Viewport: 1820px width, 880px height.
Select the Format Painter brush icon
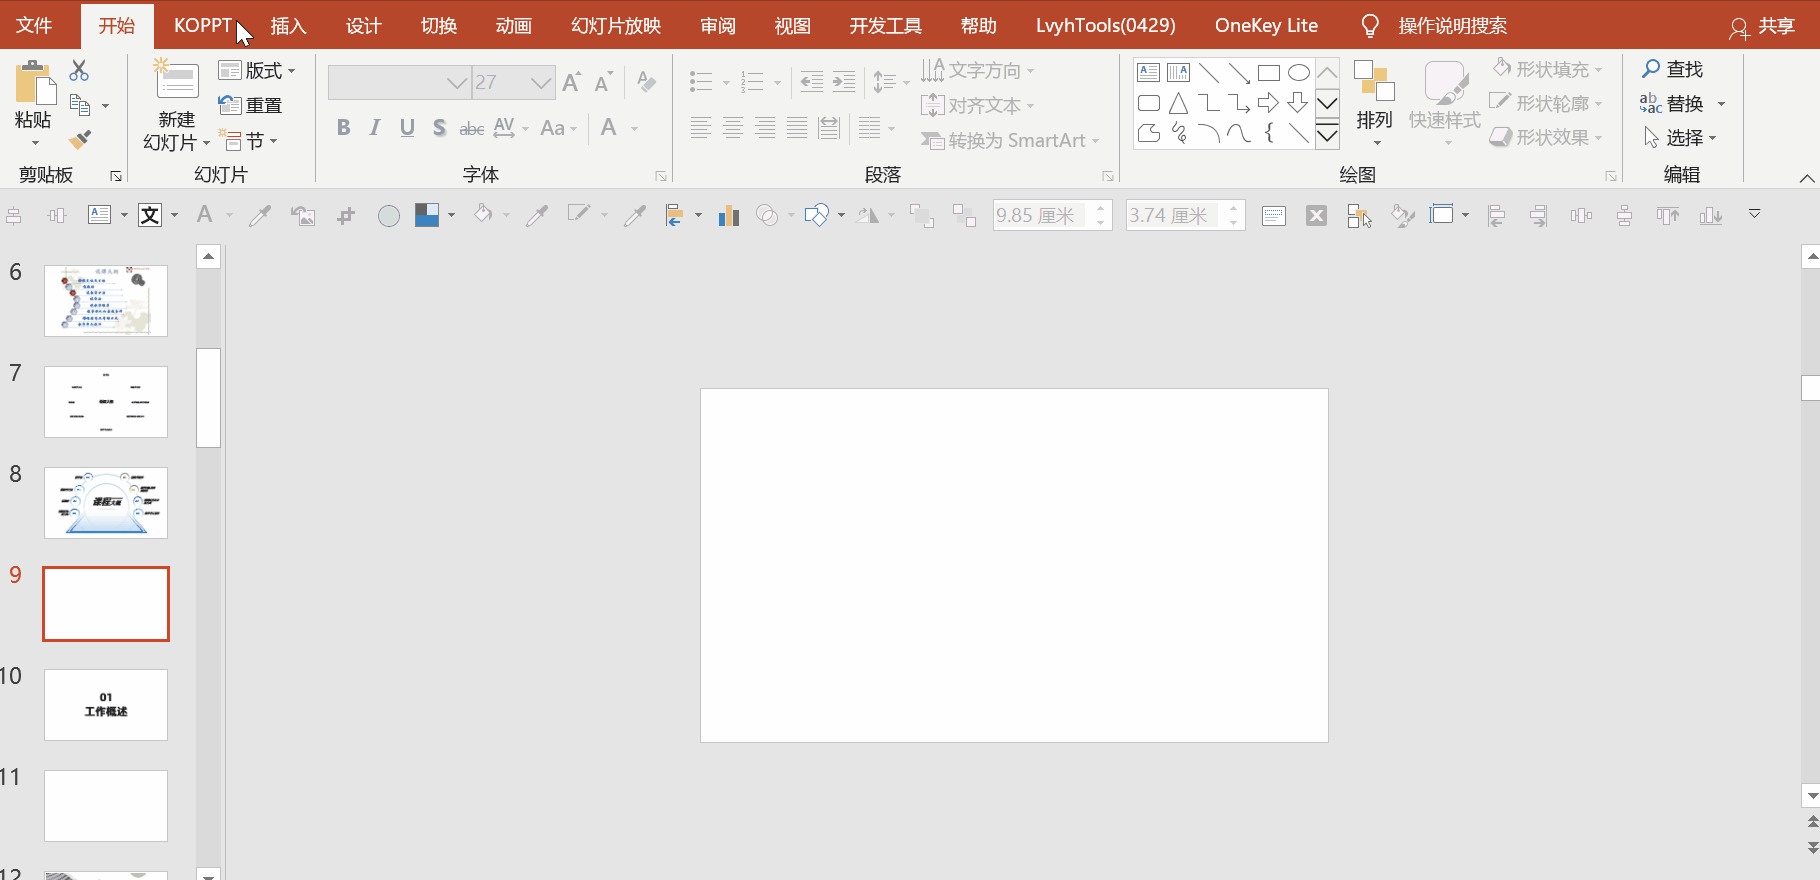click(80, 139)
